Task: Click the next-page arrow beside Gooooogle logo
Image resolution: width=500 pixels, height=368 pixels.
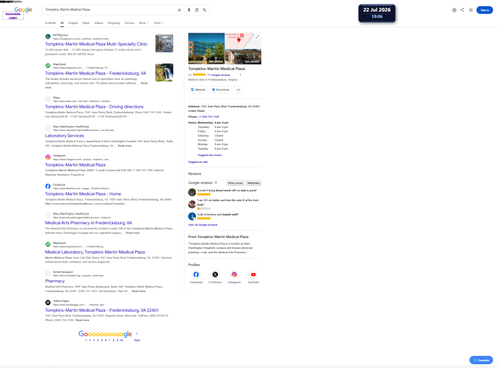Action: (137, 333)
